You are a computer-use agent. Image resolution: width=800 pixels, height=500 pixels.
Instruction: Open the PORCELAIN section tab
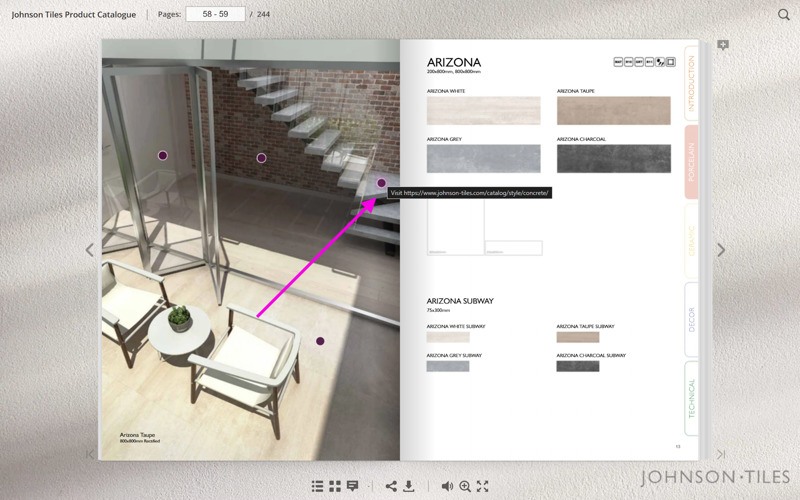coord(691,162)
